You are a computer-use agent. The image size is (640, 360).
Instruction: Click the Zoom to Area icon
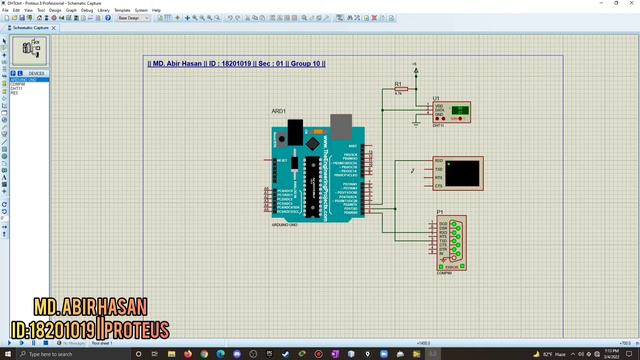[x=218, y=18]
